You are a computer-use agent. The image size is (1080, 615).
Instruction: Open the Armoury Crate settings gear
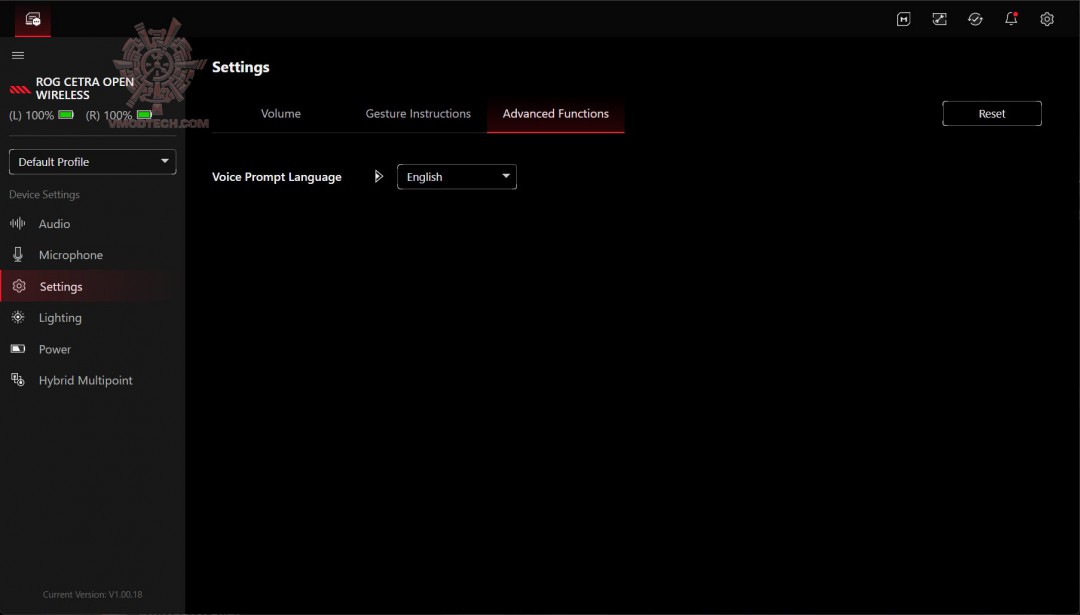click(1046, 19)
